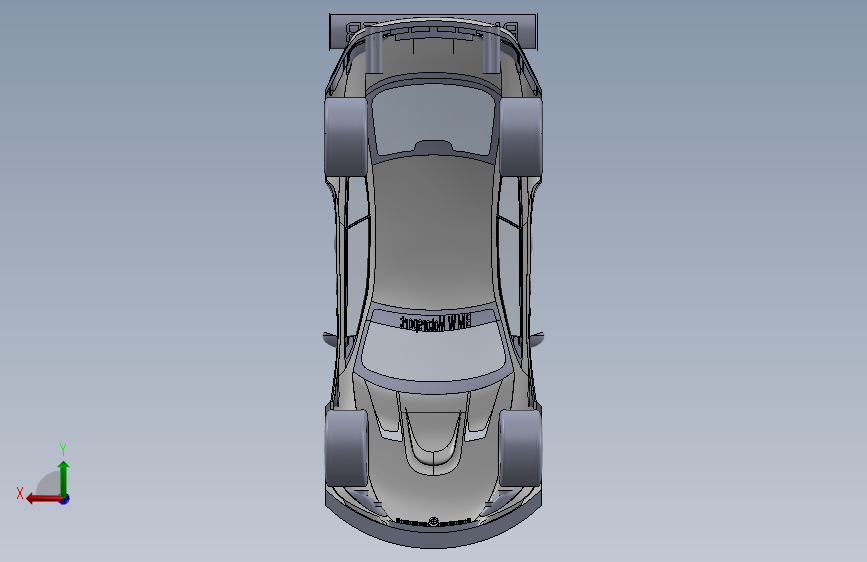The image size is (867, 562).
Task: Select the rear wheel on the screen's left side
Action: [x=347, y=137]
